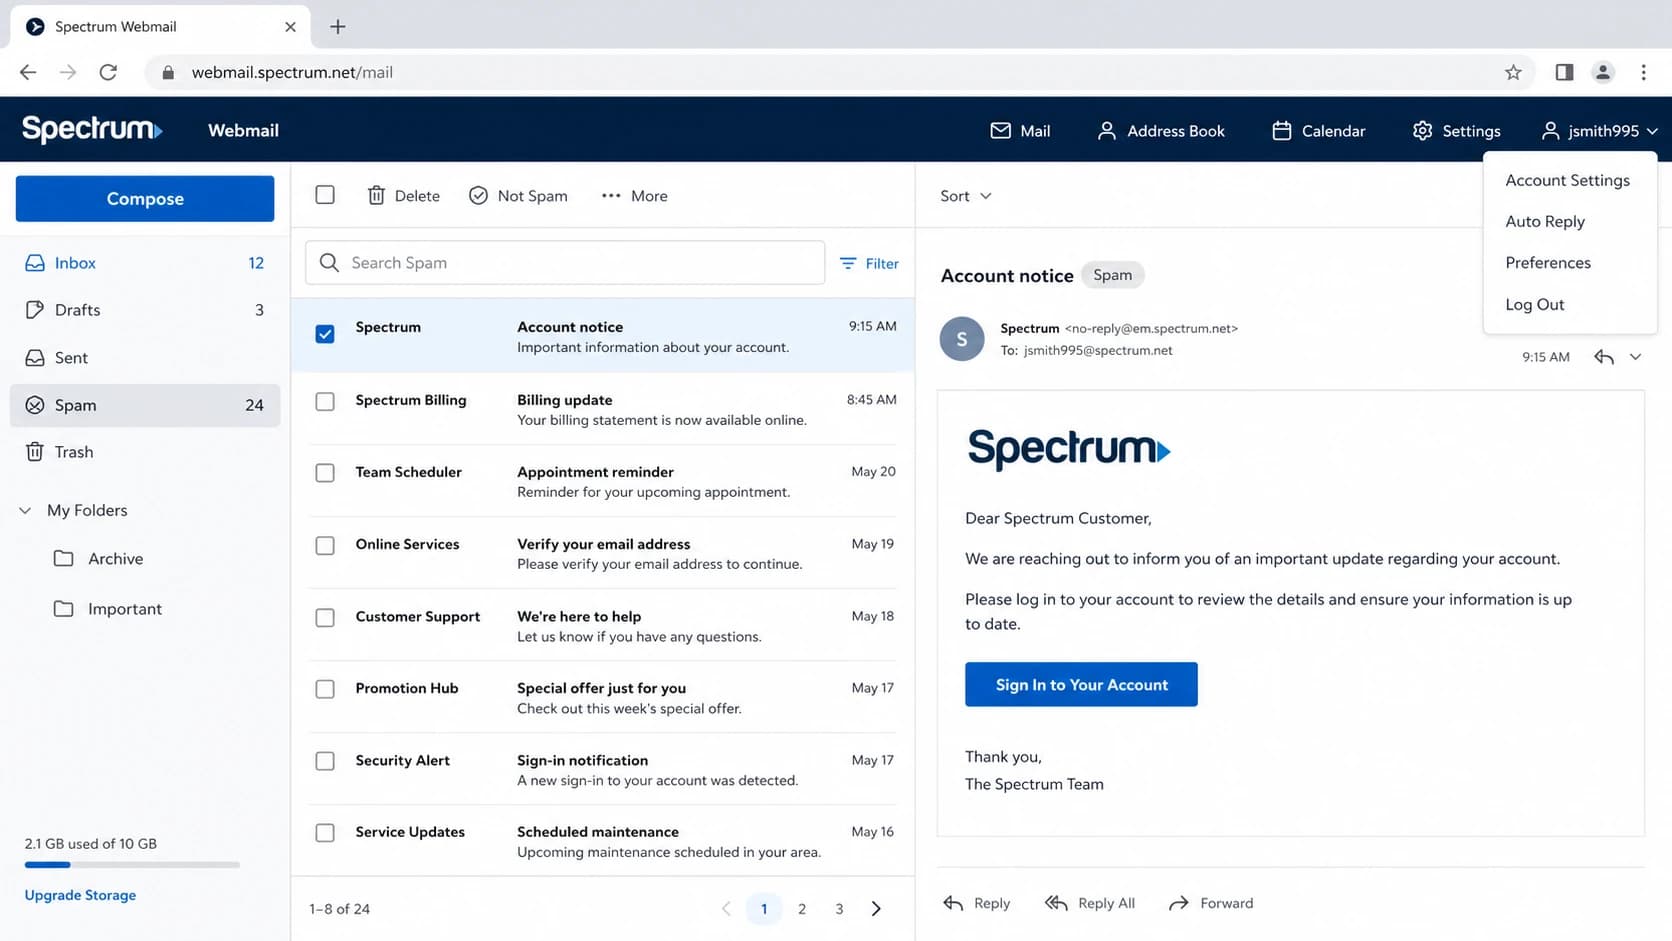Viewport: 1672px width, 941px height.
Task: Select Auto Reply from the menu
Action: click(1545, 221)
